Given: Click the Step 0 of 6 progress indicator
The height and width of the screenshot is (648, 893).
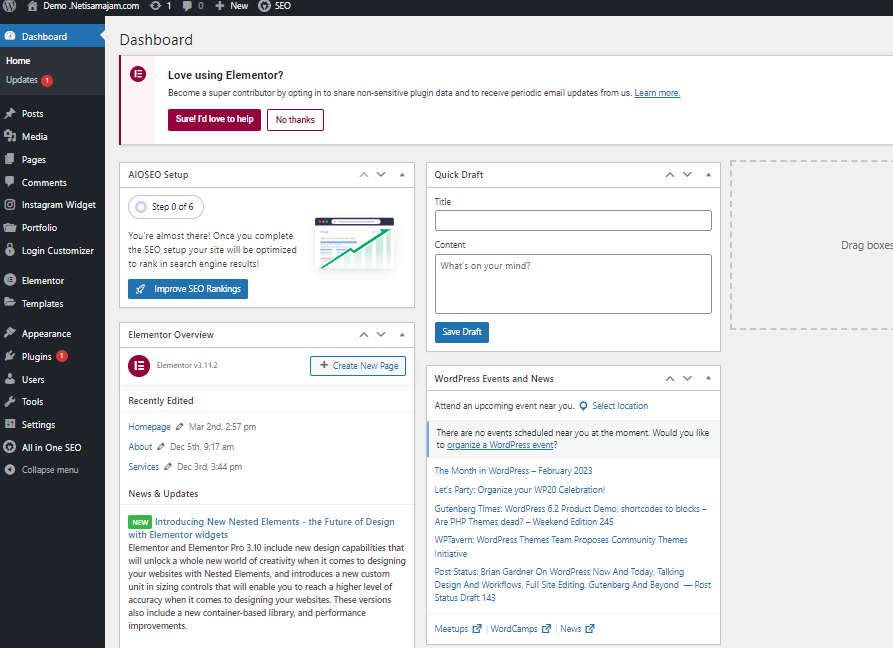Looking at the screenshot, I should pyautogui.click(x=166, y=207).
